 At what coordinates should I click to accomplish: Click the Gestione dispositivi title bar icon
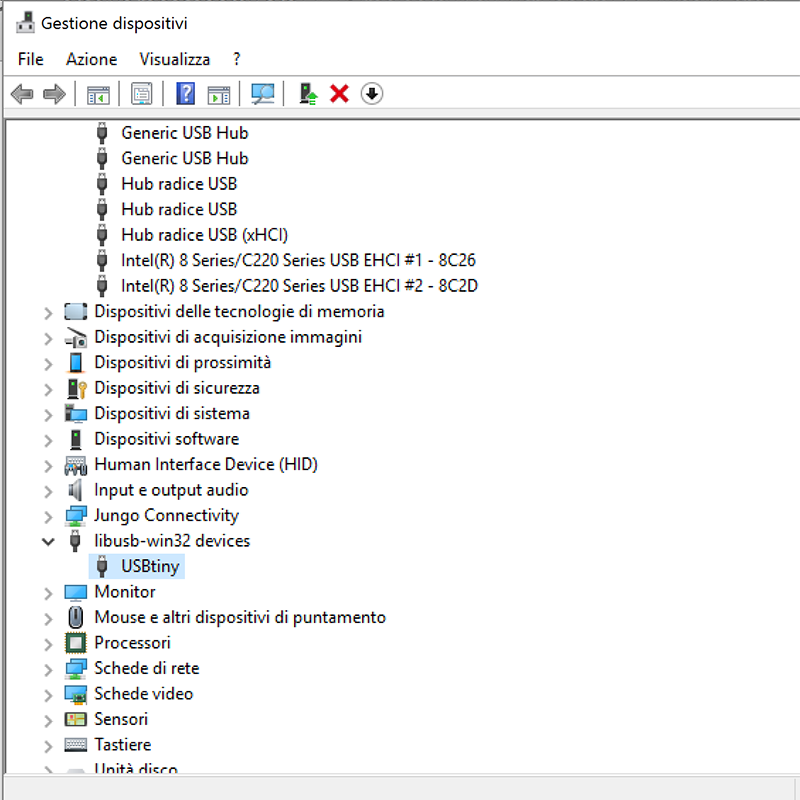(x=25, y=23)
